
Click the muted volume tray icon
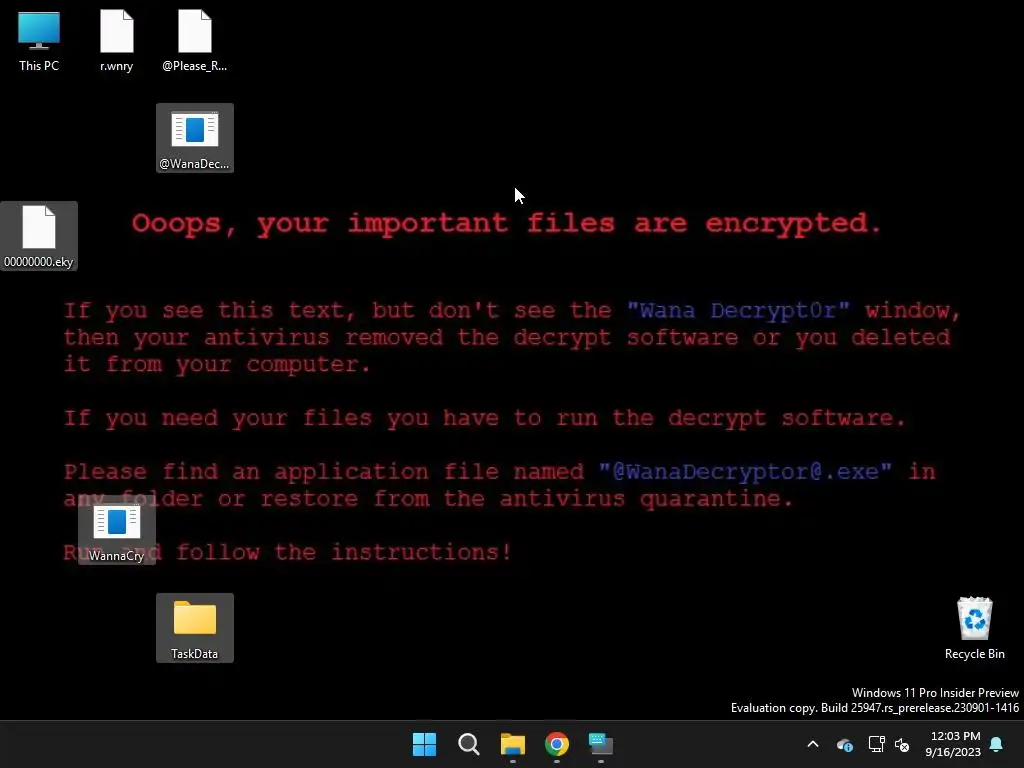(902, 744)
